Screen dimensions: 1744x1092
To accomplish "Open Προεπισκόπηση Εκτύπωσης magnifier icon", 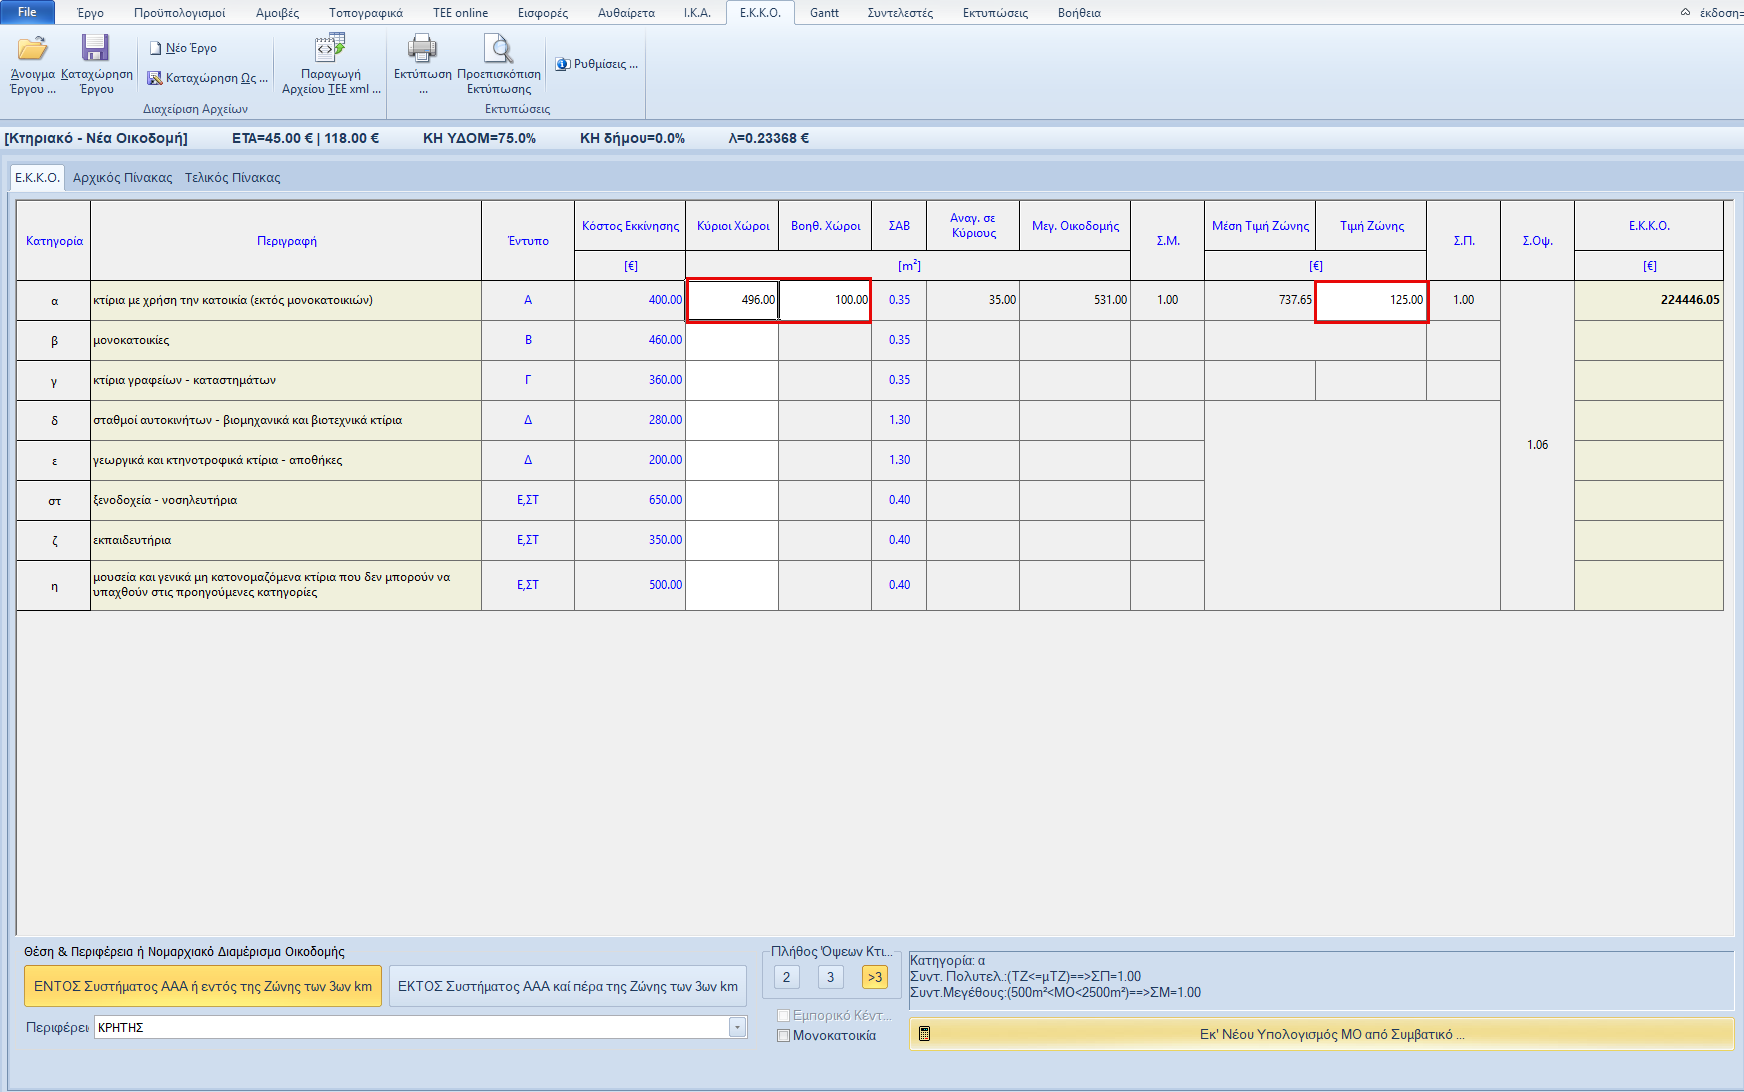I will tap(498, 49).
